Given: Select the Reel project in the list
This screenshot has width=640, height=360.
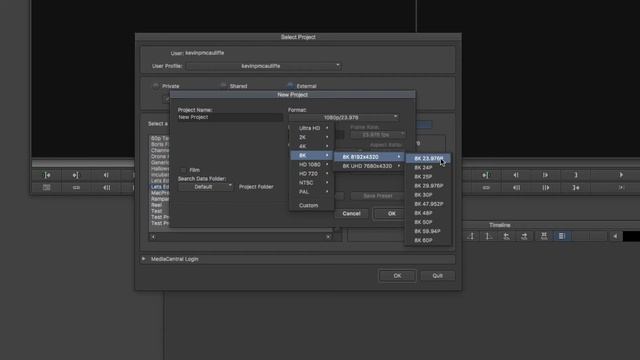Looking at the screenshot, I should click(x=157, y=205).
